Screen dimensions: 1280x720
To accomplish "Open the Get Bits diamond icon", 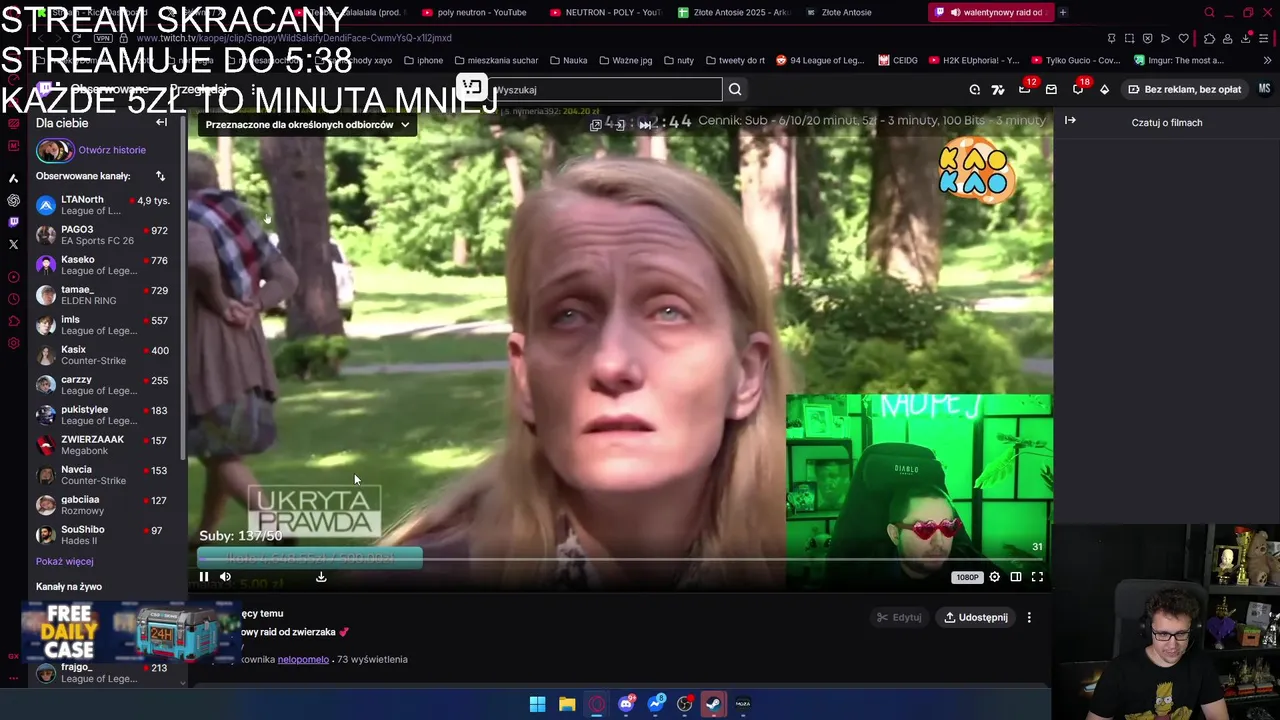I will [1104, 90].
